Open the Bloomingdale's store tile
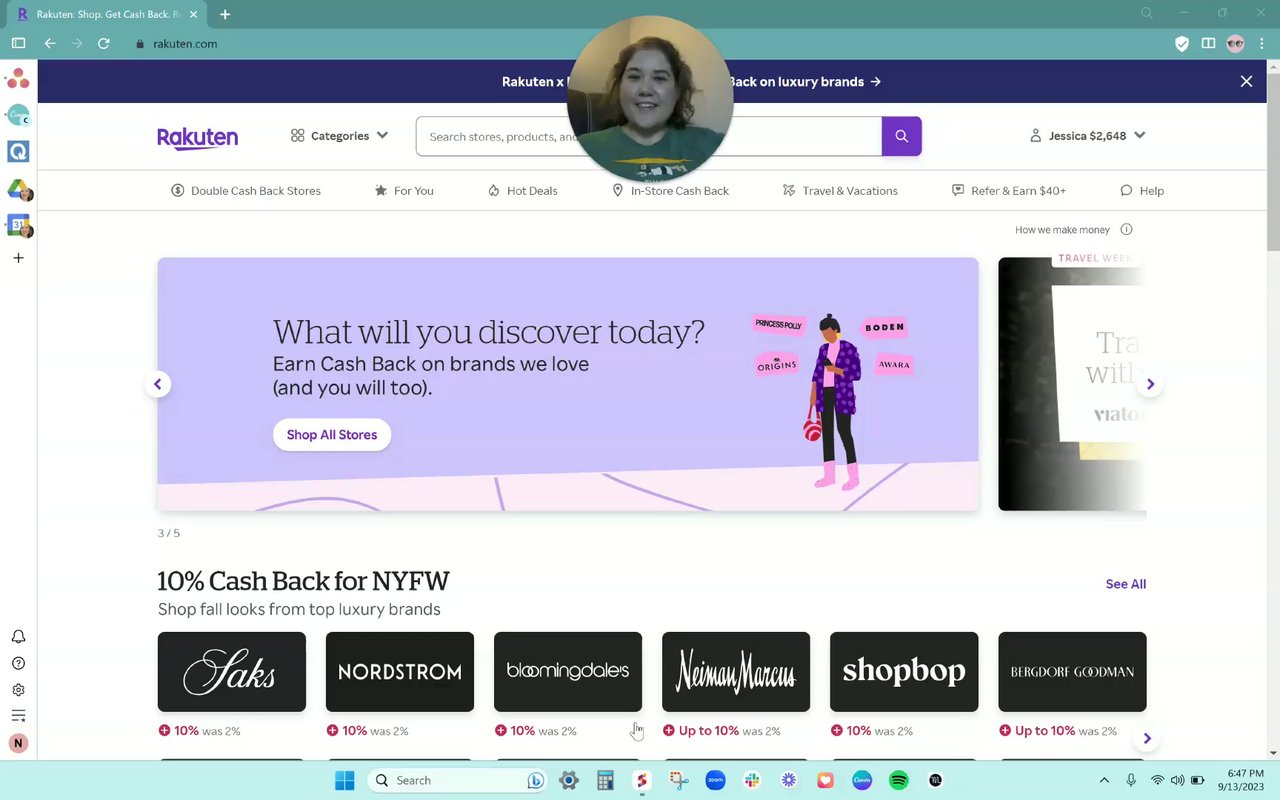This screenshot has height=800, width=1280. pyautogui.click(x=568, y=672)
